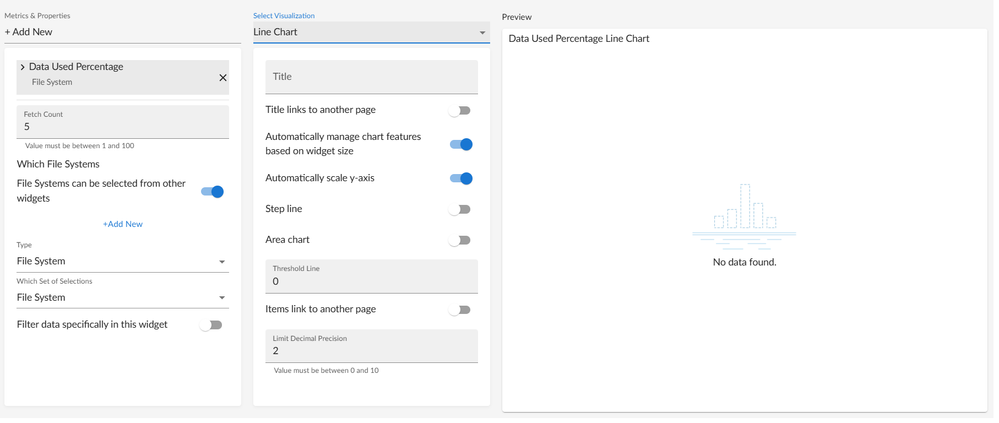The width and height of the screenshot is (999, 423).
Task: Turn on Area chart toggle
Action: coord(460,241)
